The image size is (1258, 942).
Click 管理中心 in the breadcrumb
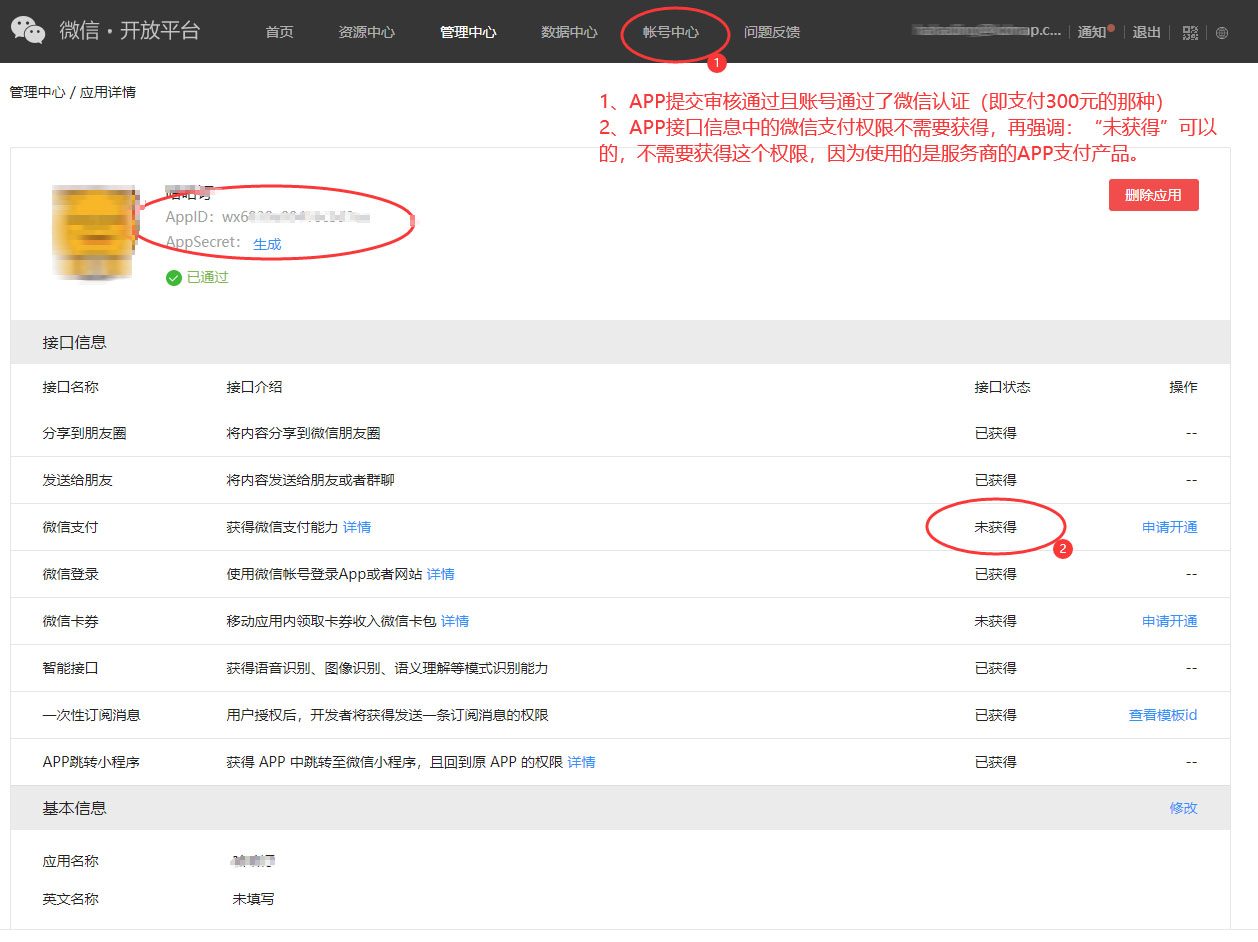(x=37, y=92)
